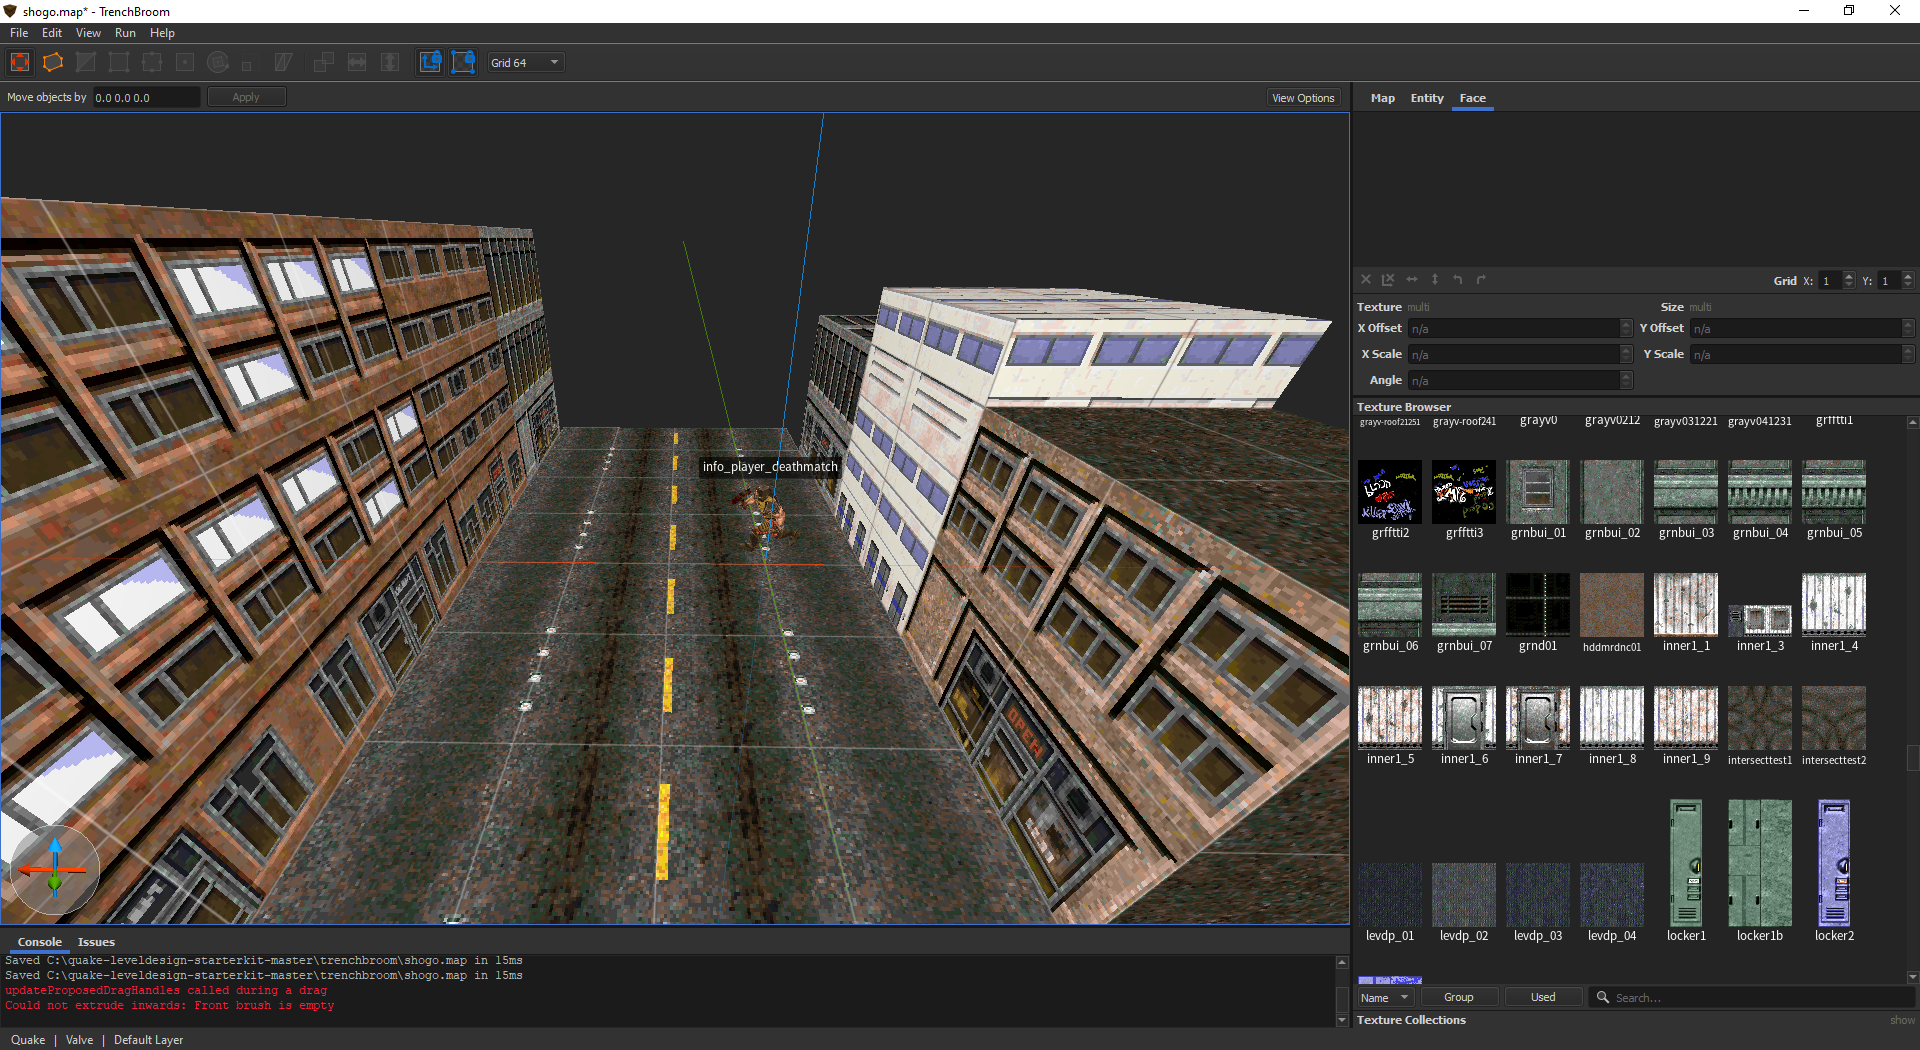Switch to the Issues tab
This screenshot has width=1920, height=1050.
pos(96,942)
